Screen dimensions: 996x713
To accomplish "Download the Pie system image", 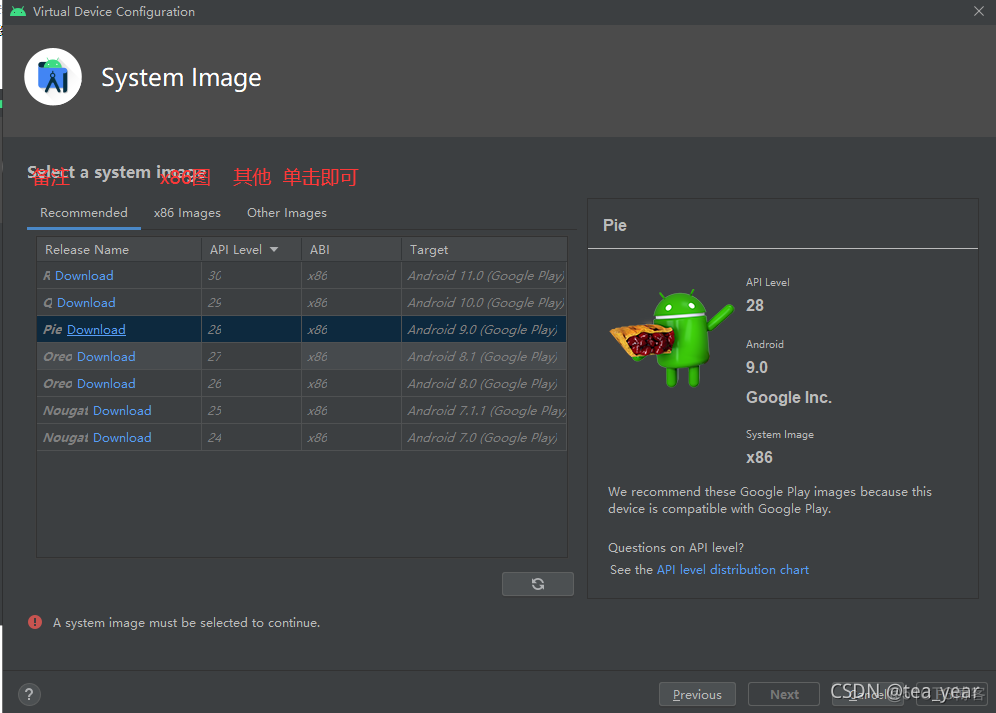I will (x=95, y=329).
